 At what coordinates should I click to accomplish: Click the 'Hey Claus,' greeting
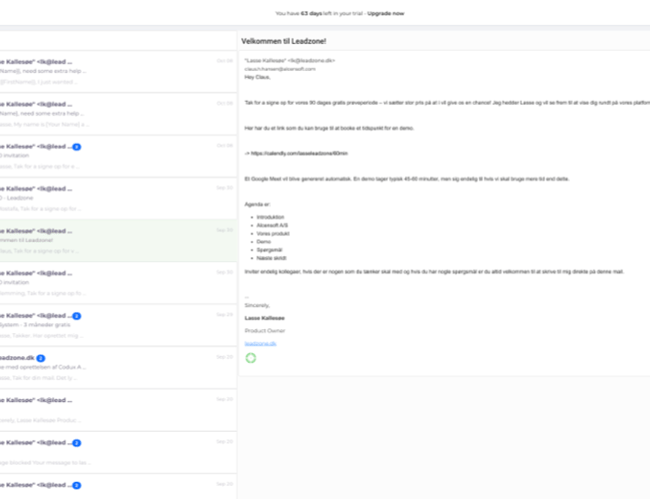click(257, 77)
